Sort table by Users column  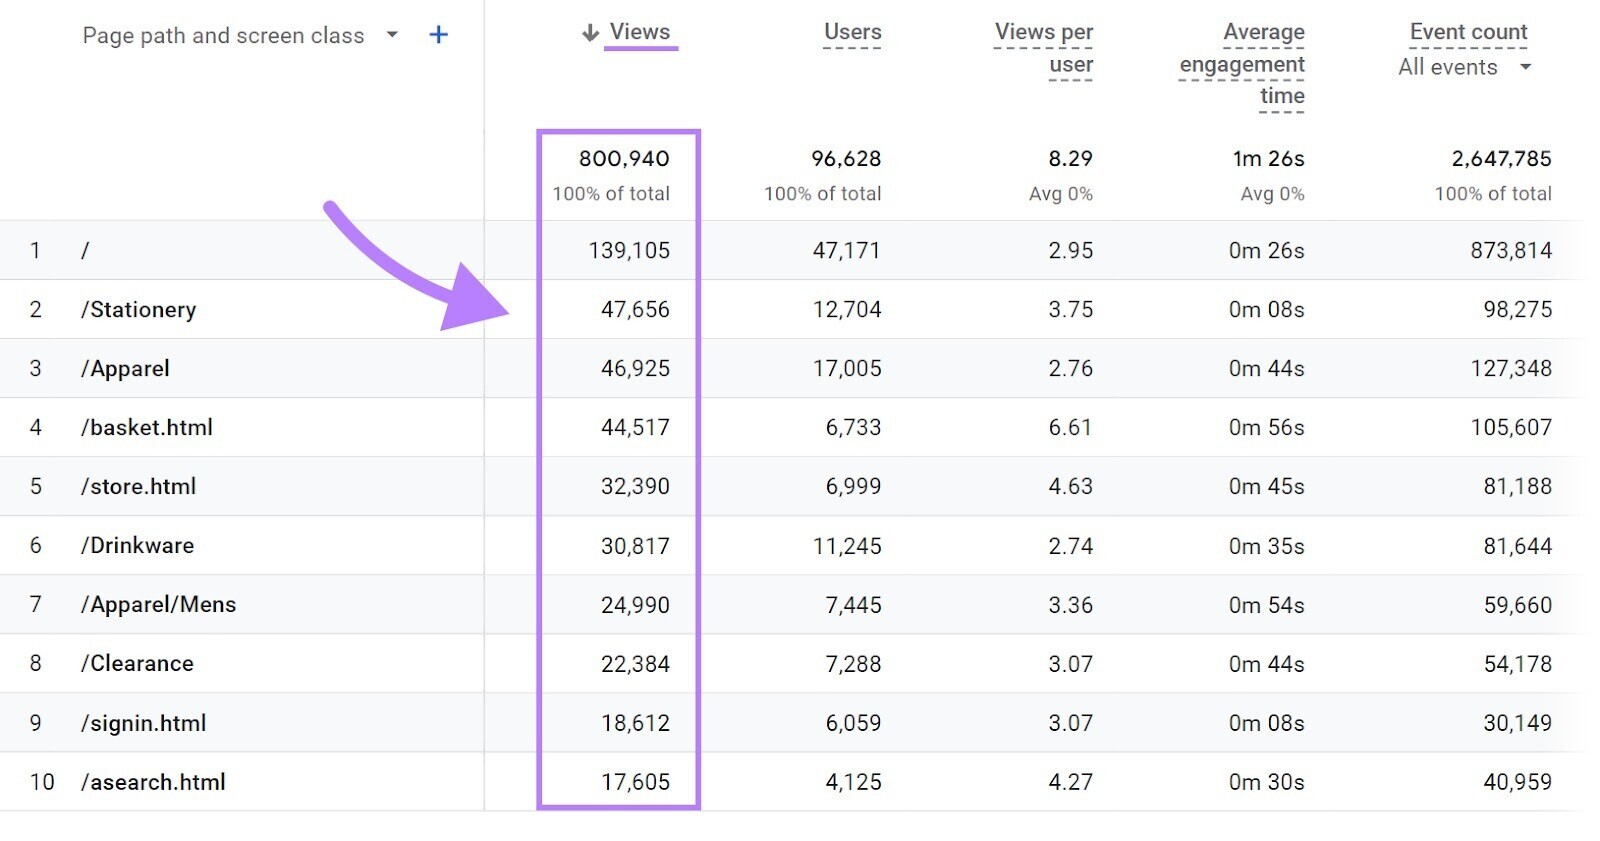[x=852, y=32]
